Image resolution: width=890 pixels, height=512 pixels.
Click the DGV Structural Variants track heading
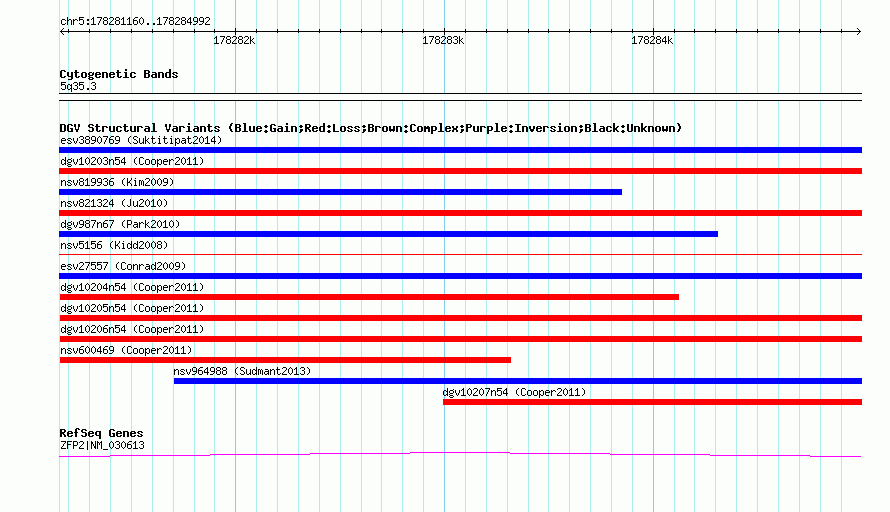(x=371, y=128)
